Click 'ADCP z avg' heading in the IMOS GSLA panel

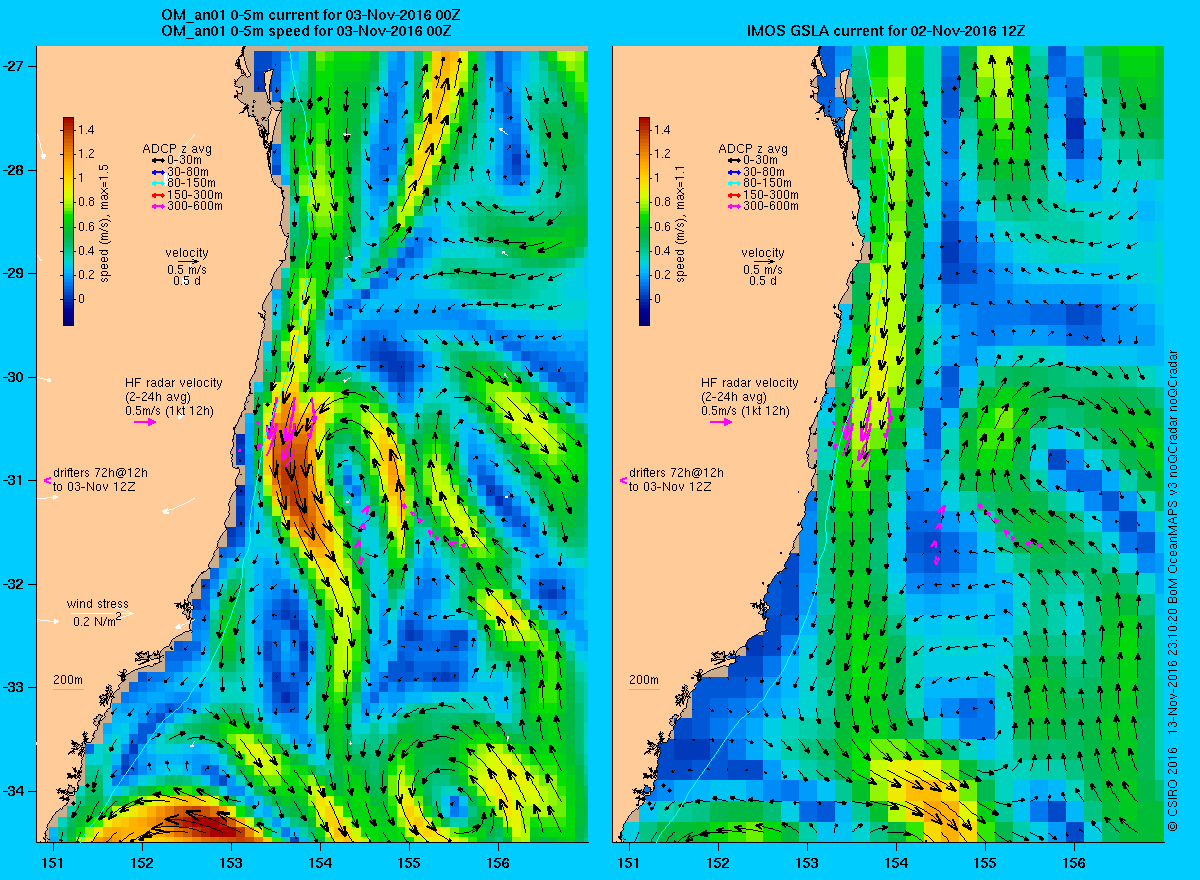click(x=753, y=149)
